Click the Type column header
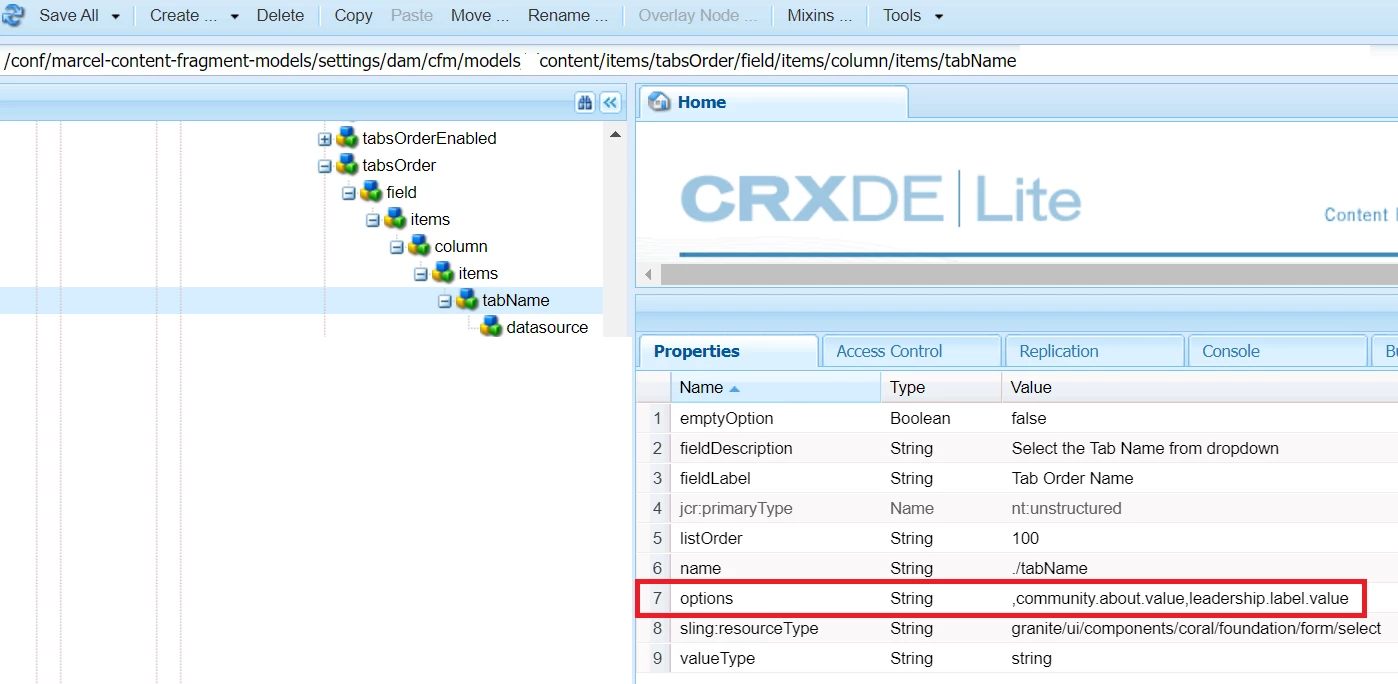 (x=942, y=387)
